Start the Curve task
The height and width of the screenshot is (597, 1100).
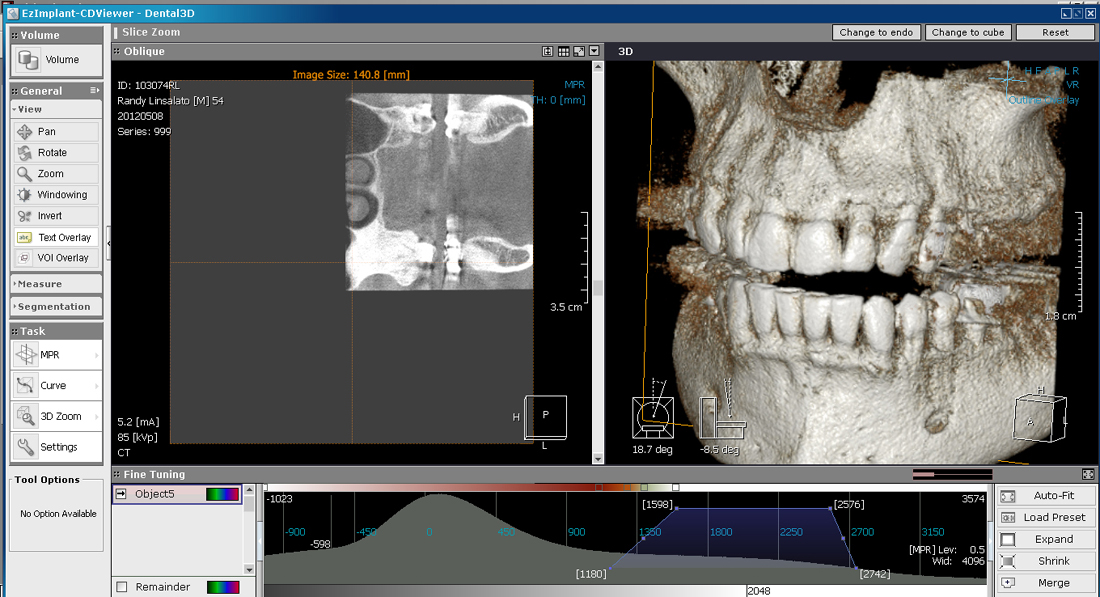point(56,385)
